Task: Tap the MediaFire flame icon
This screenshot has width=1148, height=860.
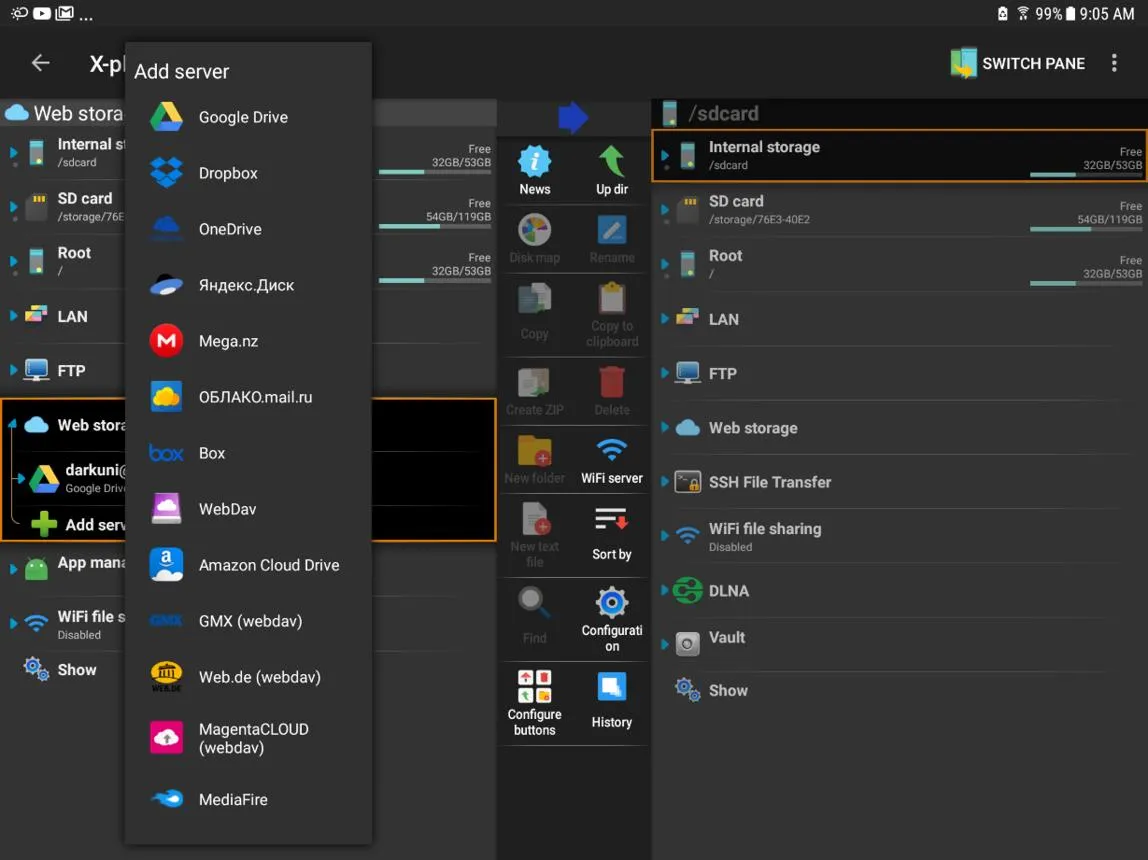Action: [166, 799]
